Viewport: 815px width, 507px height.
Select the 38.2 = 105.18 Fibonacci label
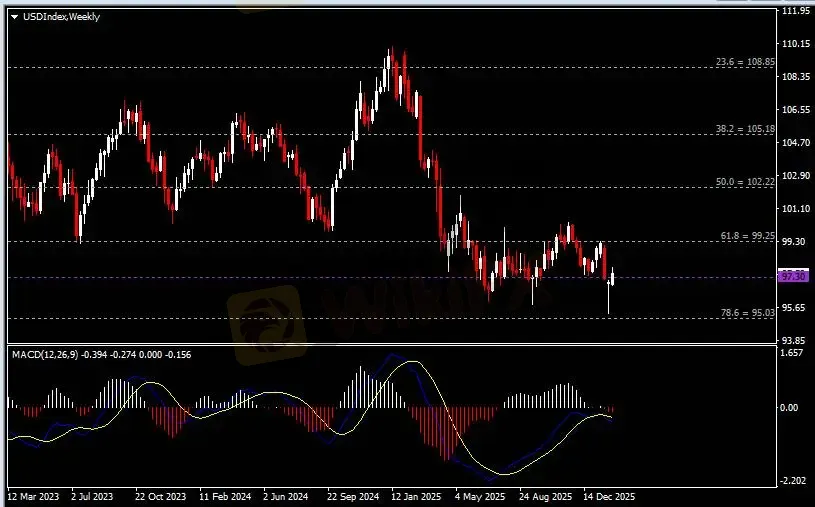click(745, 128)
